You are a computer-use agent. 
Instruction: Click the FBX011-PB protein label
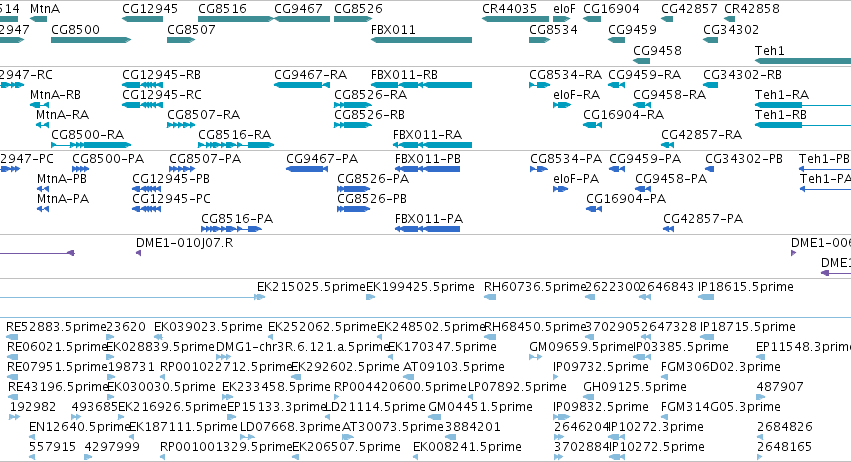click(428, 159)
